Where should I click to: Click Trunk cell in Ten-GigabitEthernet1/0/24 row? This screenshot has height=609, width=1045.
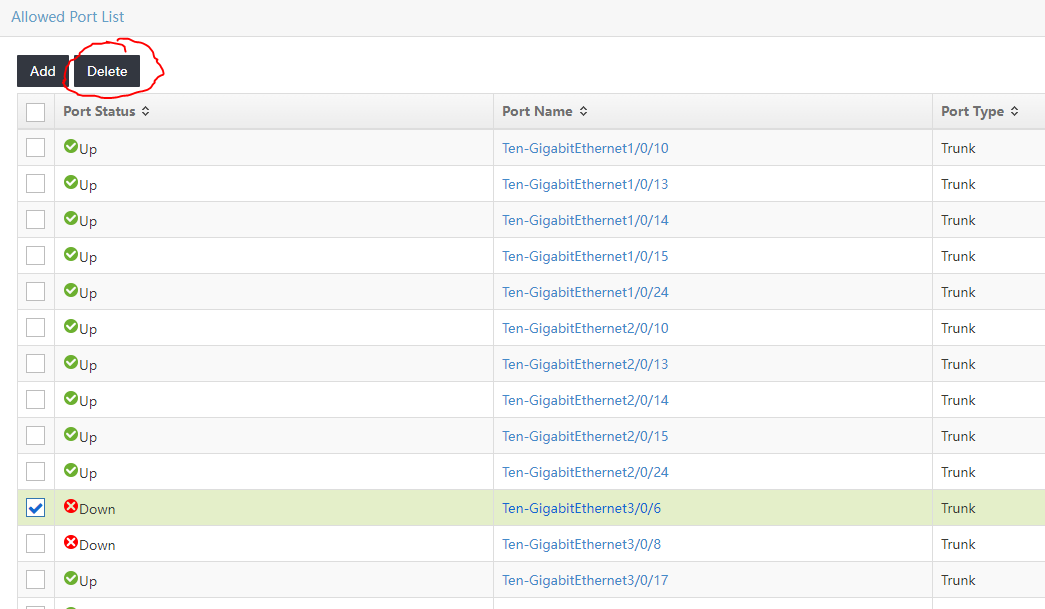click(958, 292)
